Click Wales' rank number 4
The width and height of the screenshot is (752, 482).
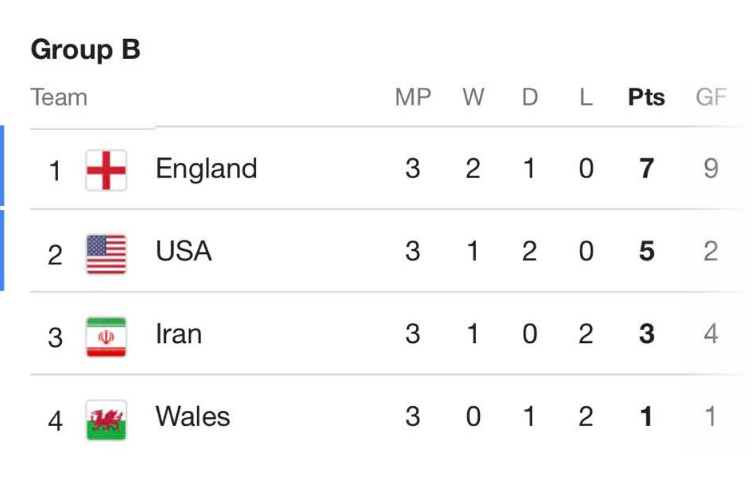[x=55, y=421]
